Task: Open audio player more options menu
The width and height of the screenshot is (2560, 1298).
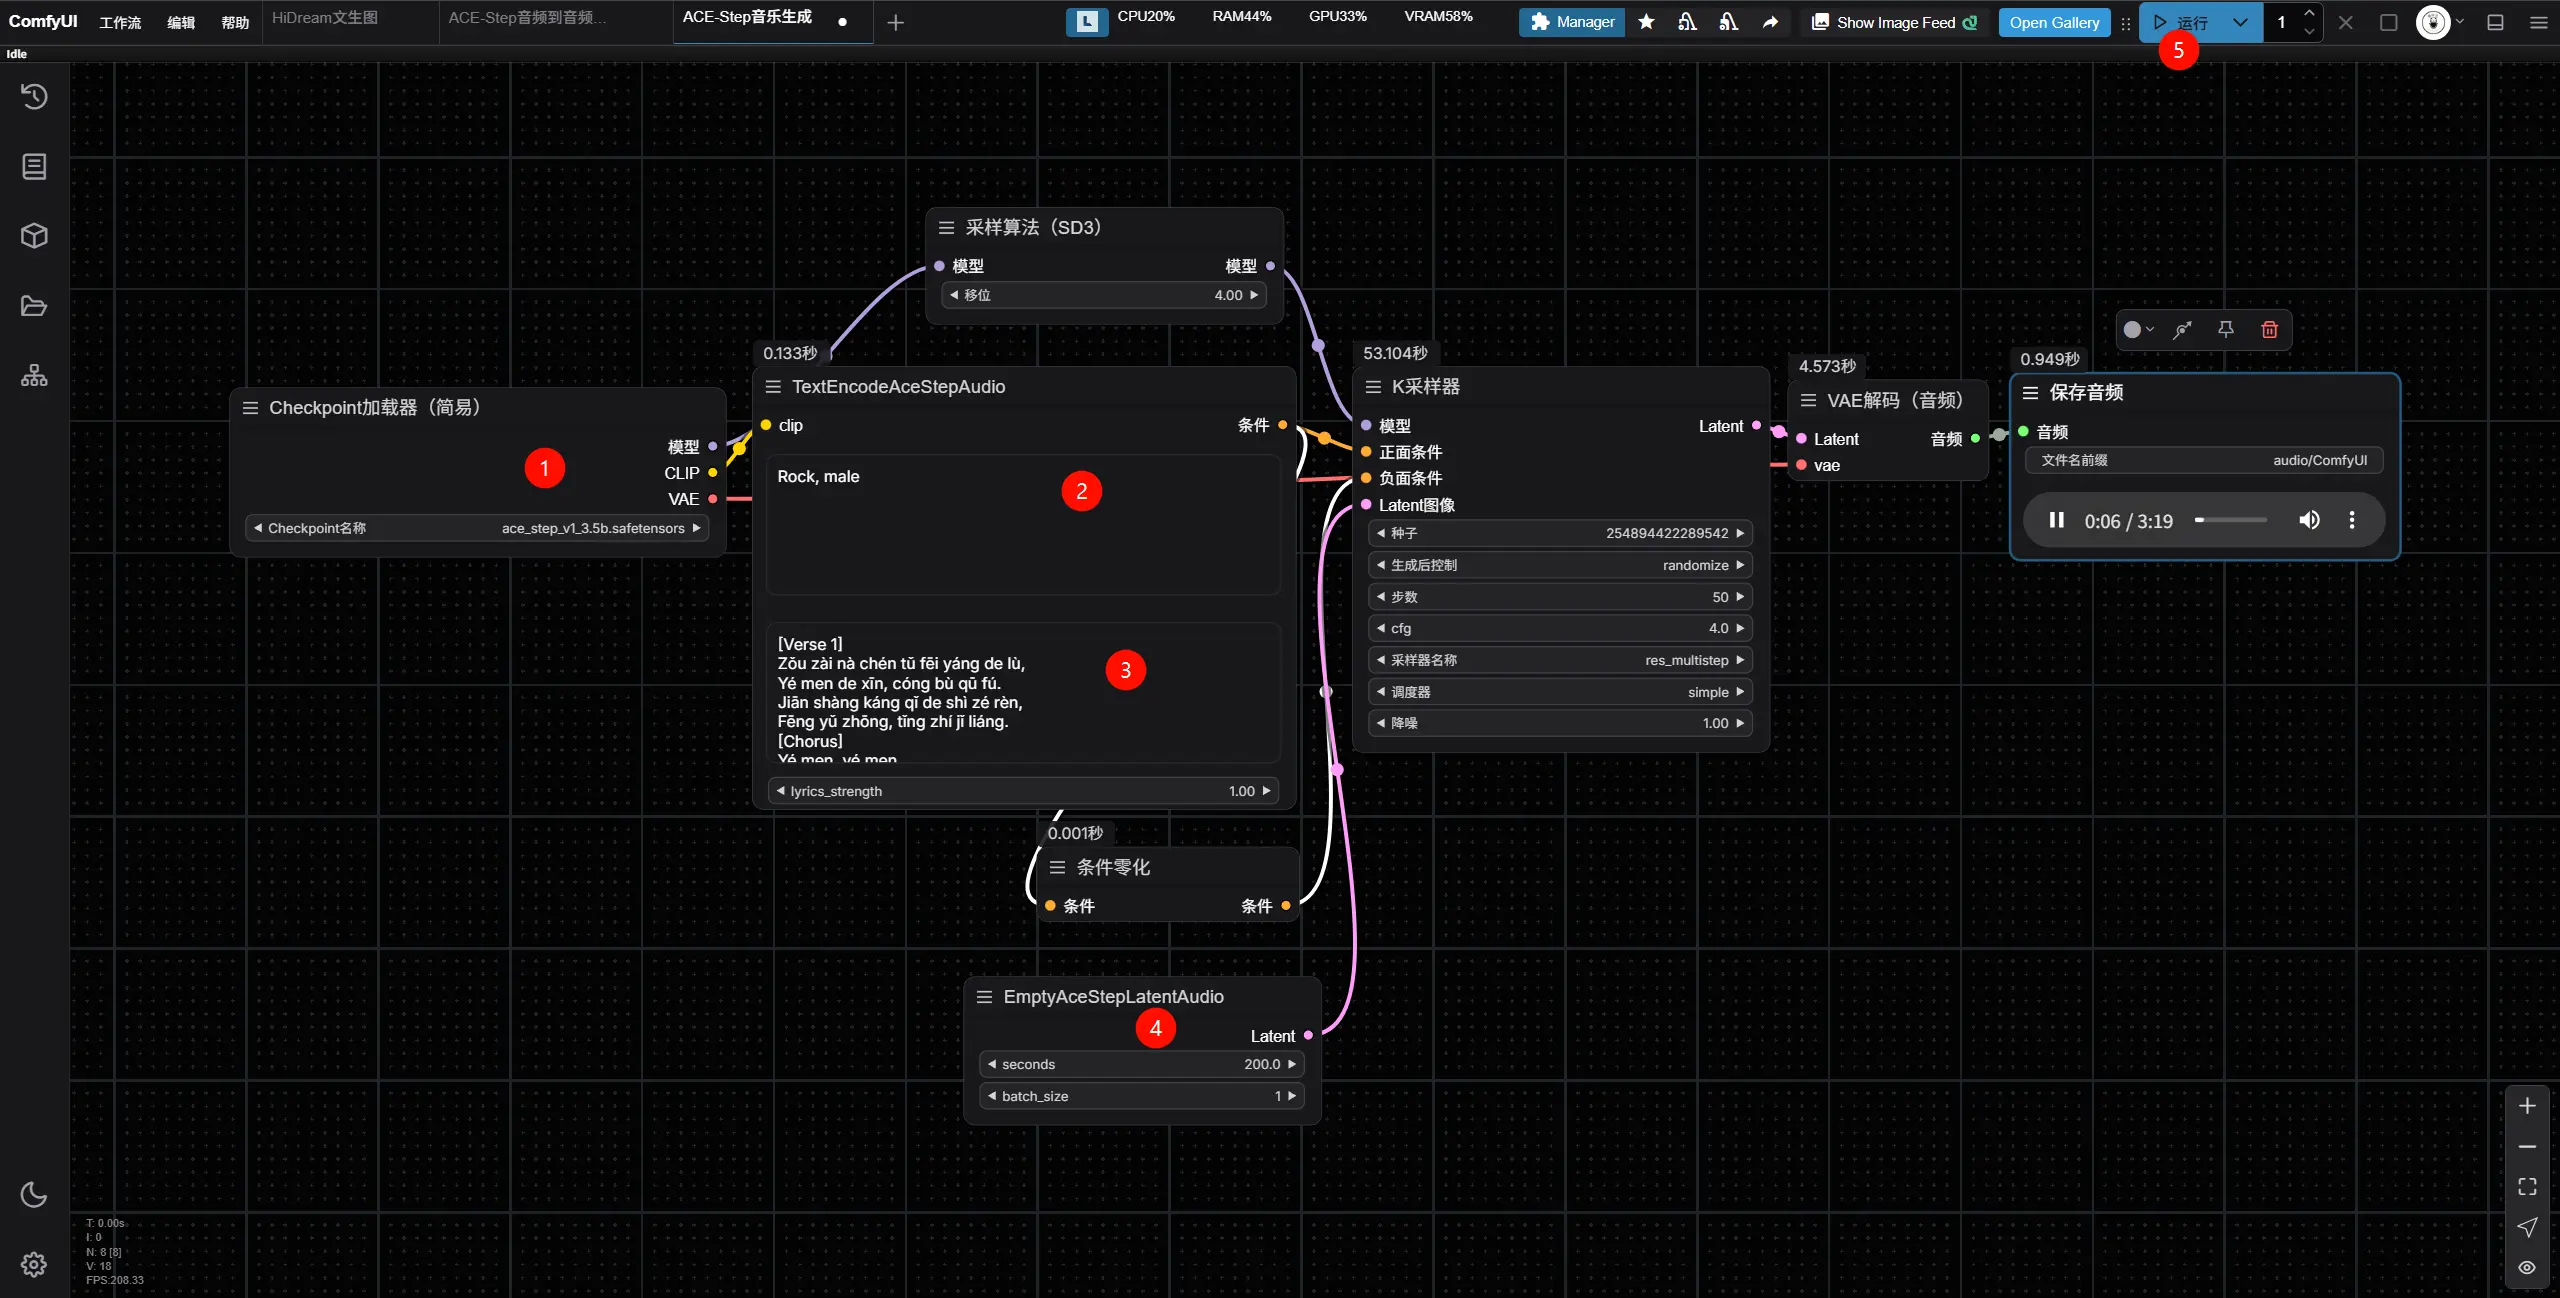Action: click(2352, 520)
